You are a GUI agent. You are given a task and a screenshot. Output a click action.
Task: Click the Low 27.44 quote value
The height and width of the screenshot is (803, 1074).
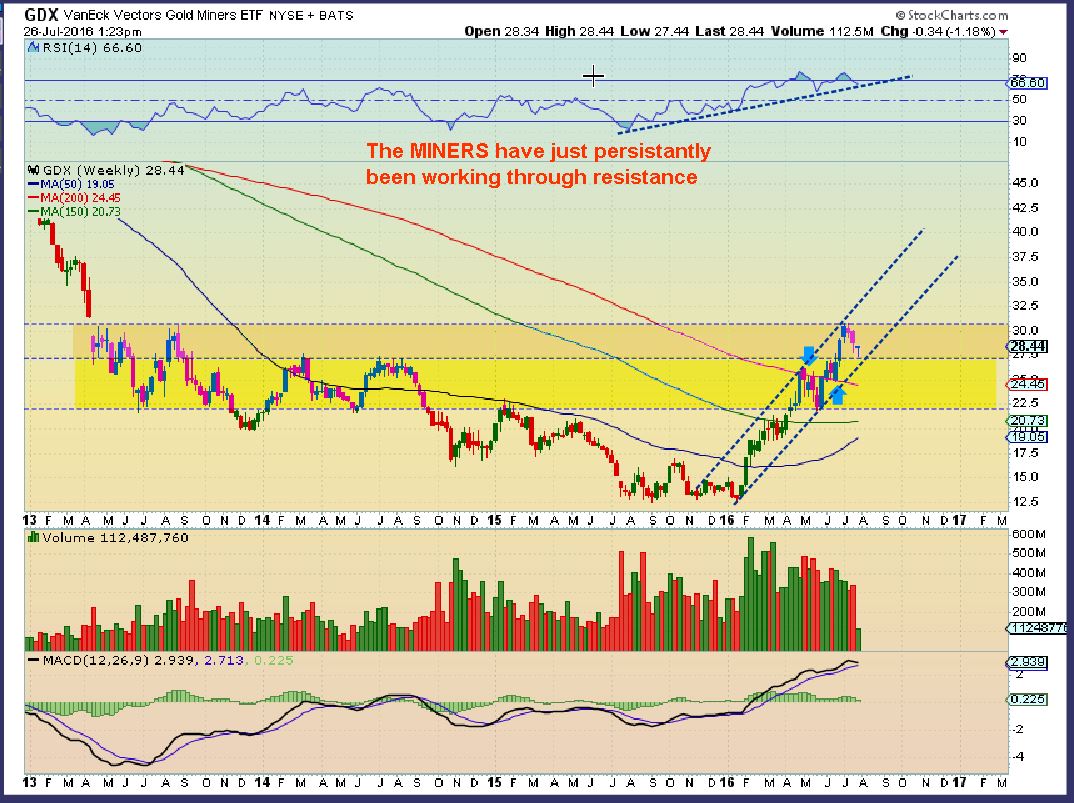point(654,32)
